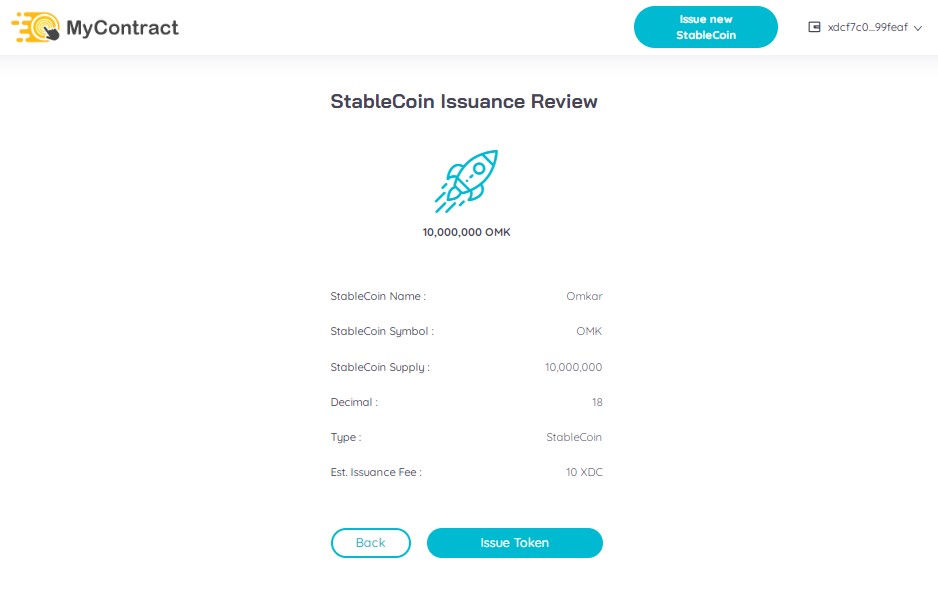
Task: Click the MyContract logo icon
Action: (36, 27)
